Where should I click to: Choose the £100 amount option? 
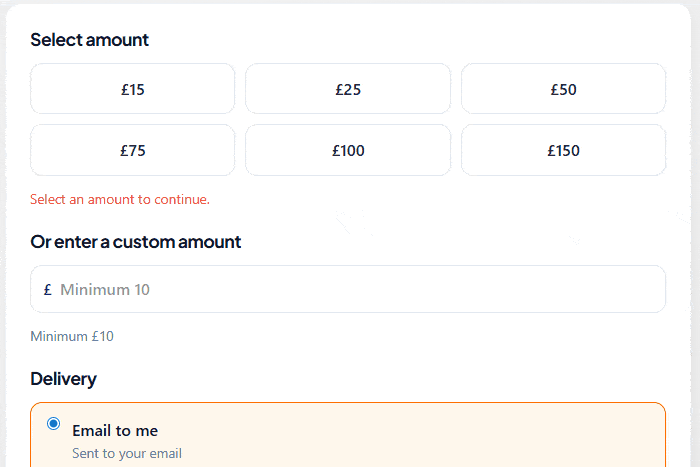[x=348, y=151]
